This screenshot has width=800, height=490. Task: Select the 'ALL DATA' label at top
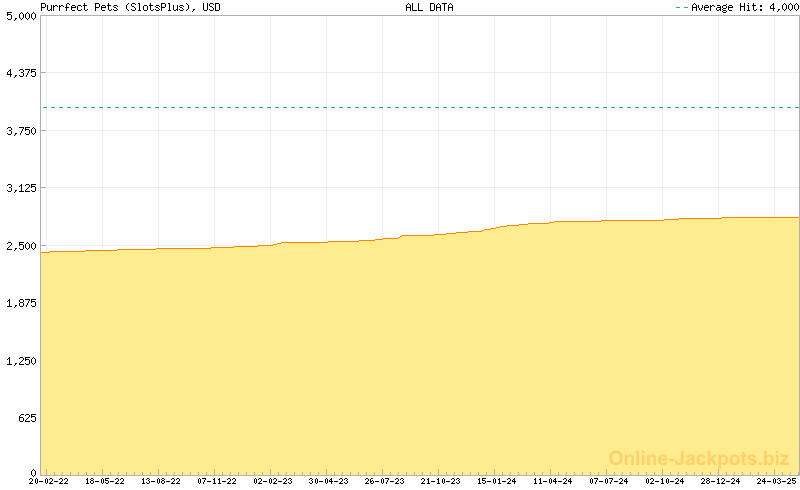tap(429, 7)
